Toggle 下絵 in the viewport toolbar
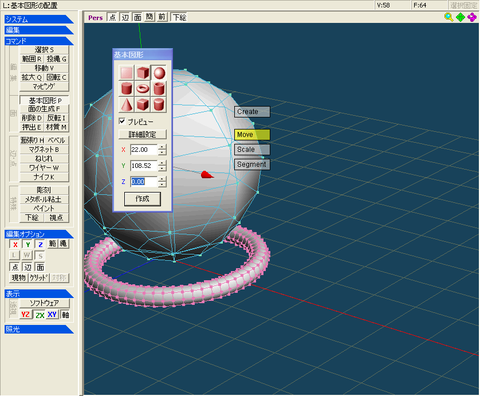This screenshot has width=480, height=396. [x=179, y=17]
